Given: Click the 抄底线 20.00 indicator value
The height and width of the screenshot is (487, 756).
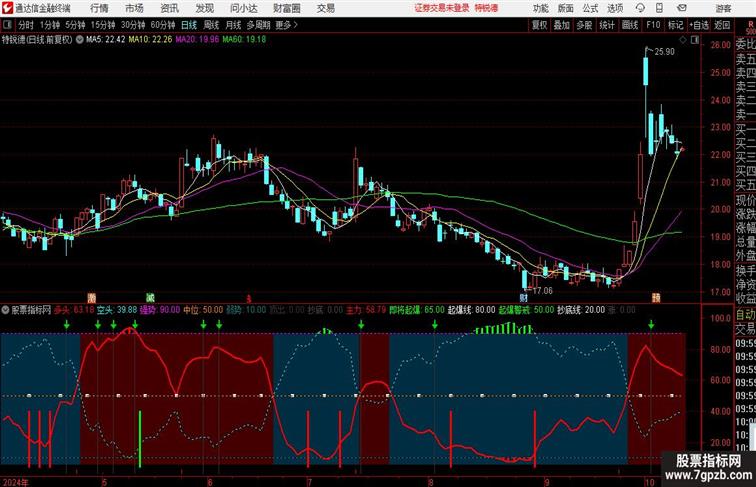Looking at the screenshot, I should [581, 310].
